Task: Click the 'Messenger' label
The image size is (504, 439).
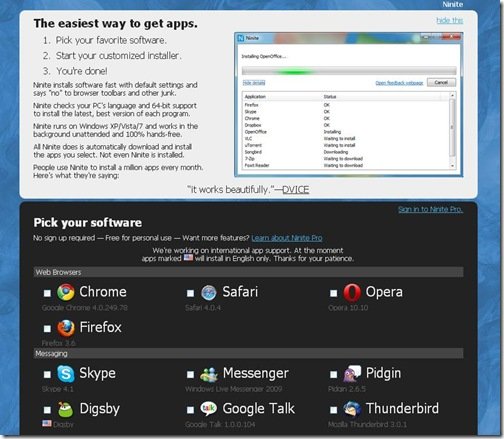Action: coord(256,374)
